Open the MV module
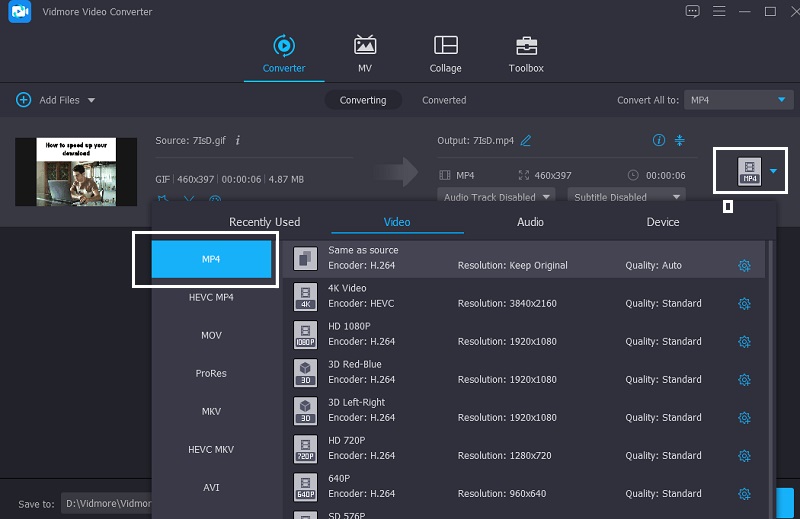 click(365, 54)
